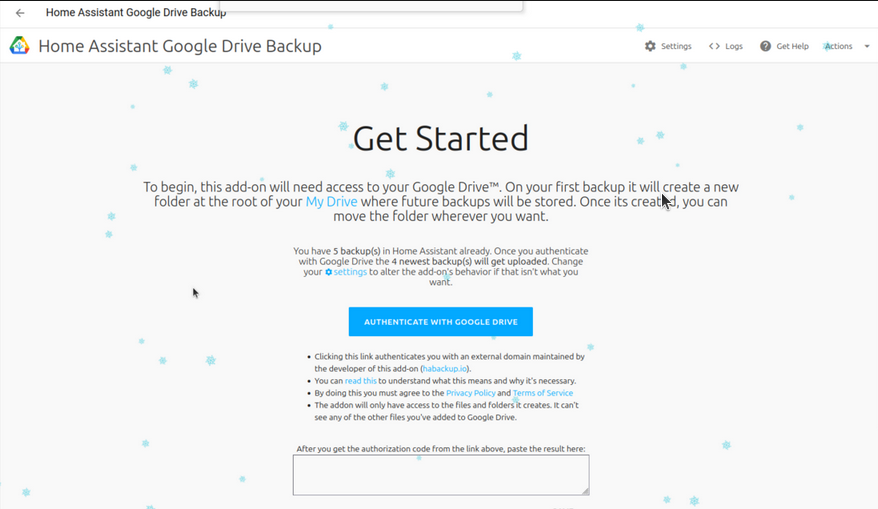Click the Logs code brackets icon

point(714,46)
